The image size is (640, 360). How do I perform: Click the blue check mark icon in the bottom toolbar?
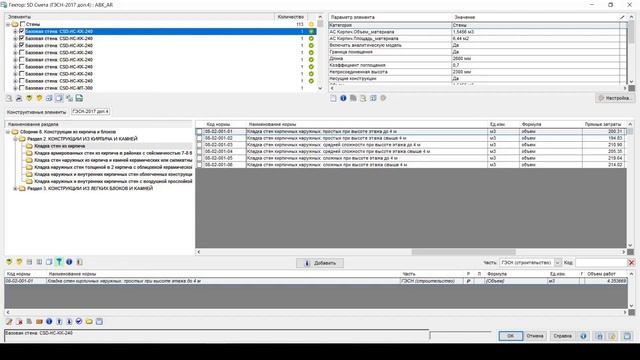[79, 322]
